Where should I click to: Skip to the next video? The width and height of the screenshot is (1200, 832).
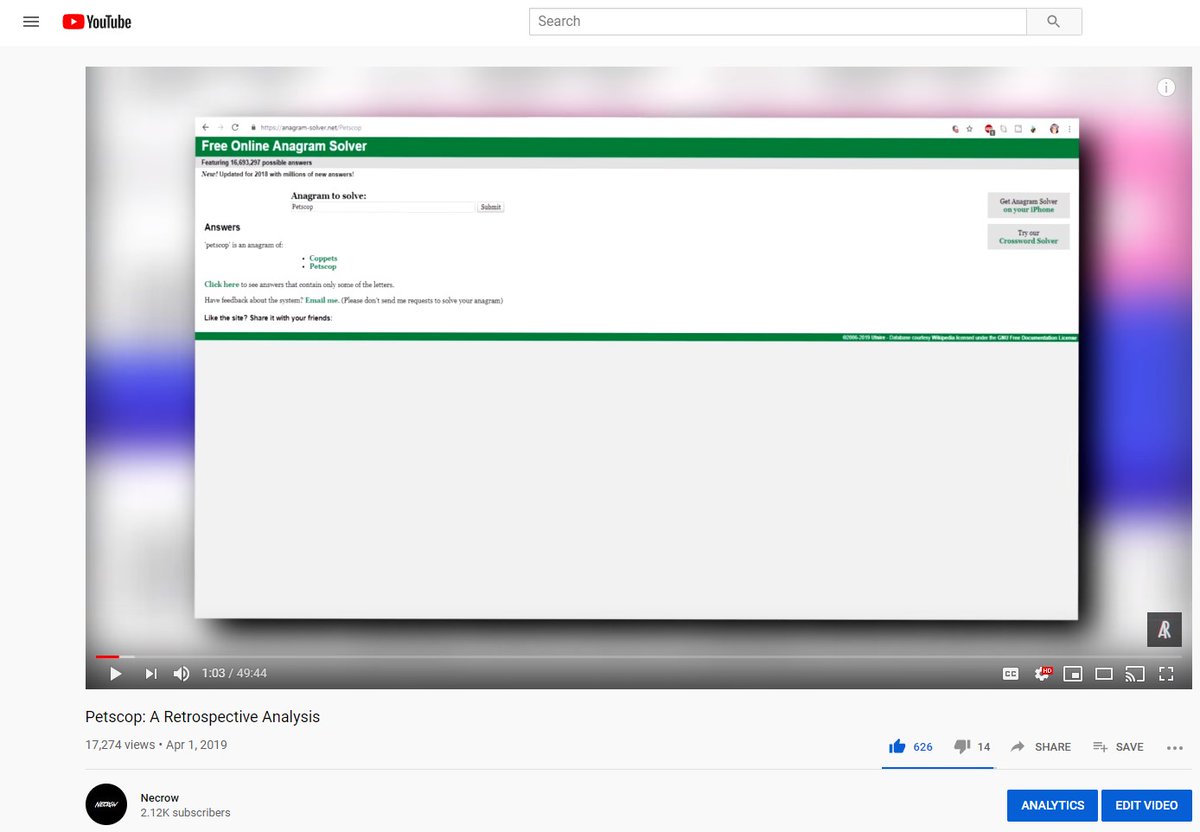tap(151, 673)
